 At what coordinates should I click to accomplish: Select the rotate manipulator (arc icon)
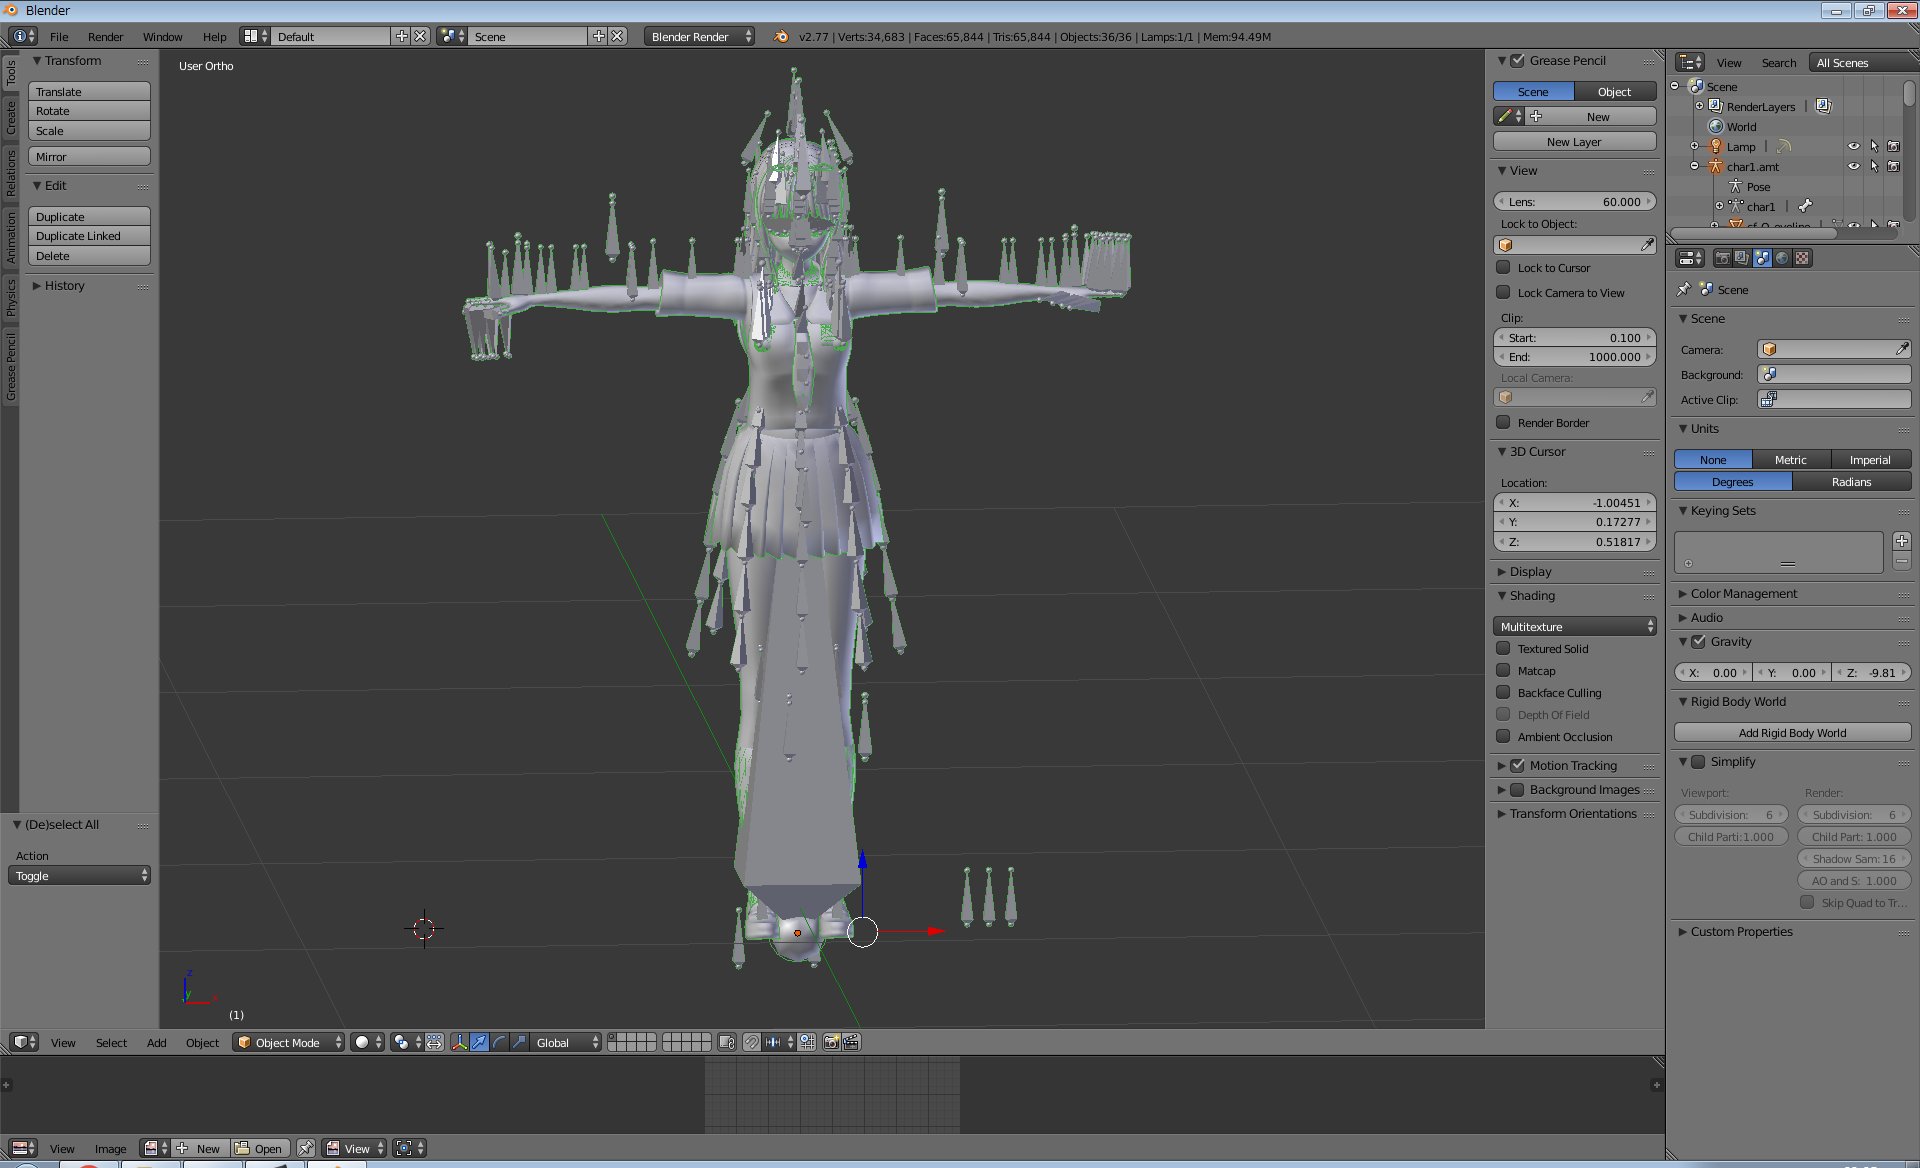pyautogui.click(x=499, y=1042)
